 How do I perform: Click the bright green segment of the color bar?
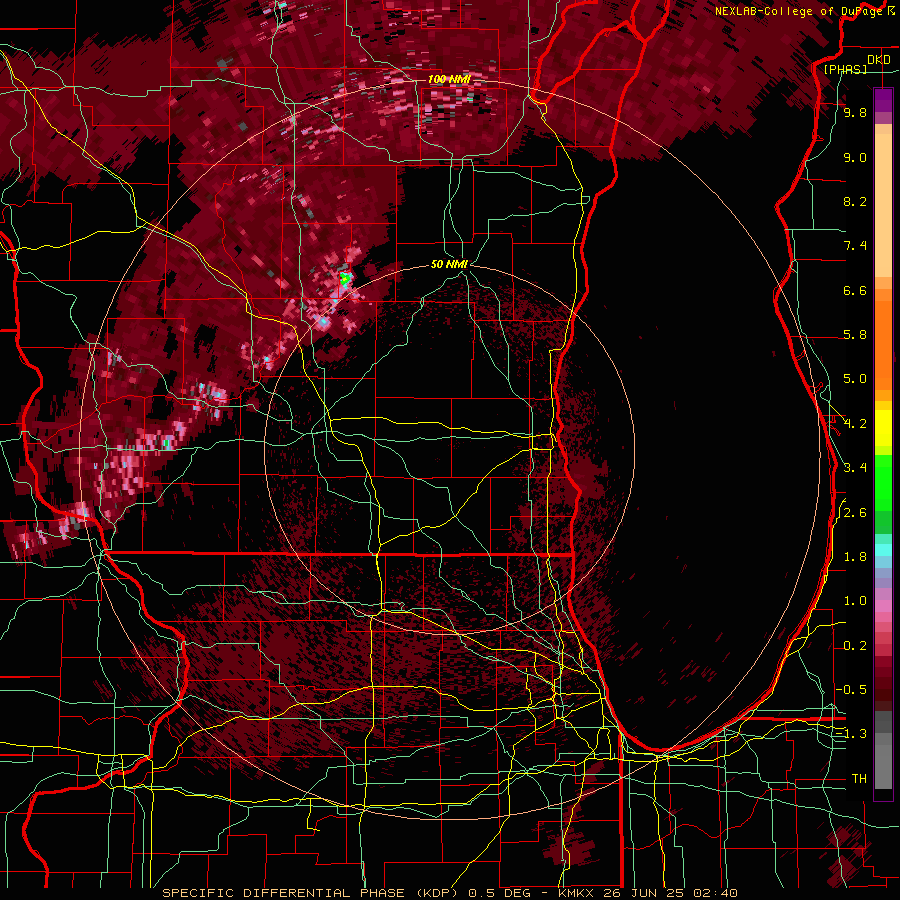(883, 483)
